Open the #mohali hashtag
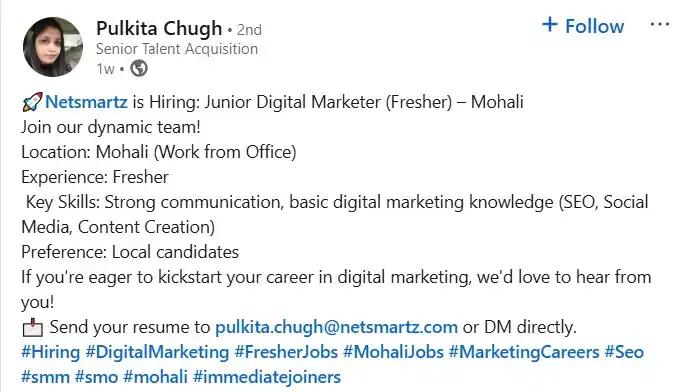 (155, 377)
